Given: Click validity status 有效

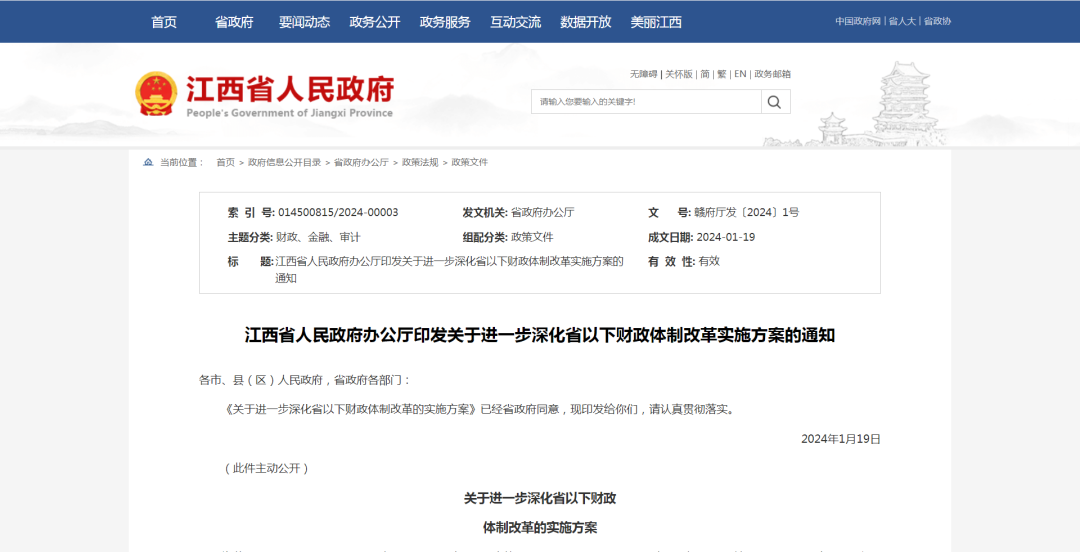Looking at the screenshot, I should coord(709,261).
